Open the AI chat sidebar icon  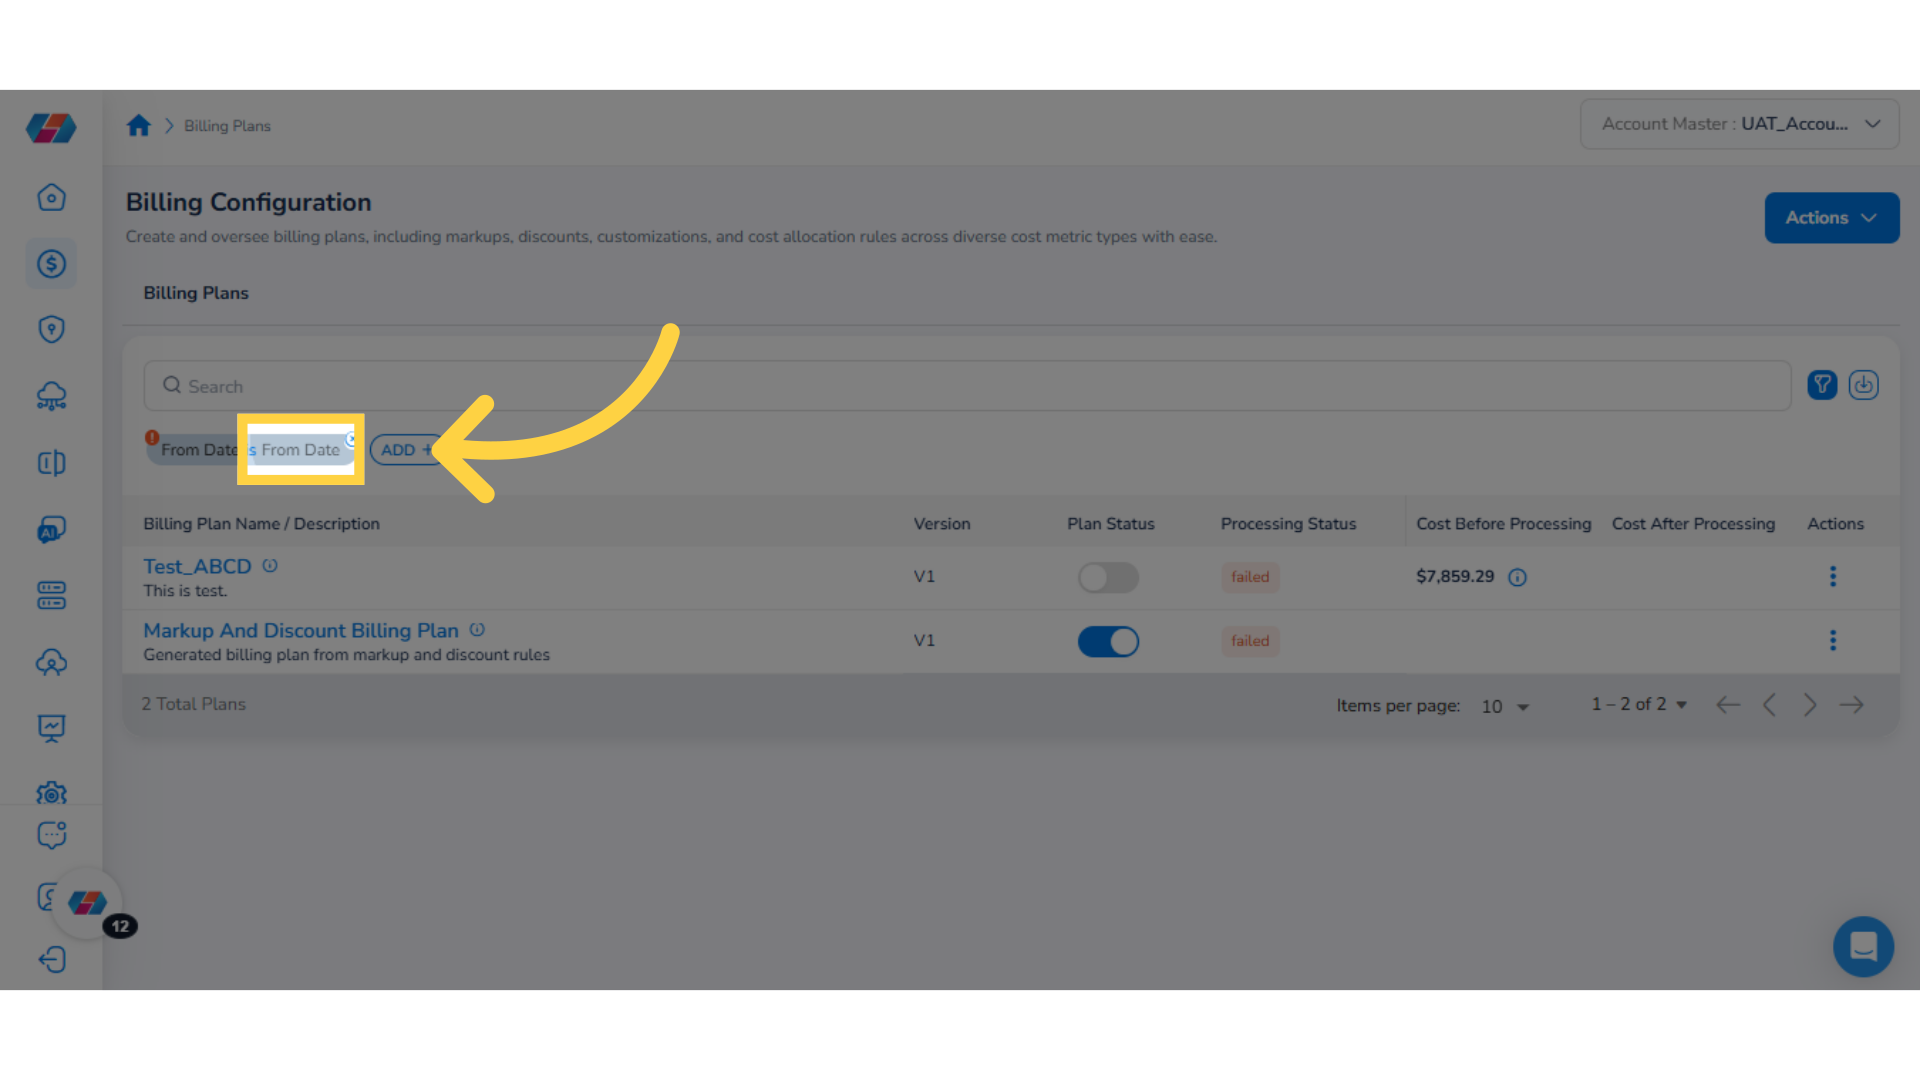[x=51, y=529]
